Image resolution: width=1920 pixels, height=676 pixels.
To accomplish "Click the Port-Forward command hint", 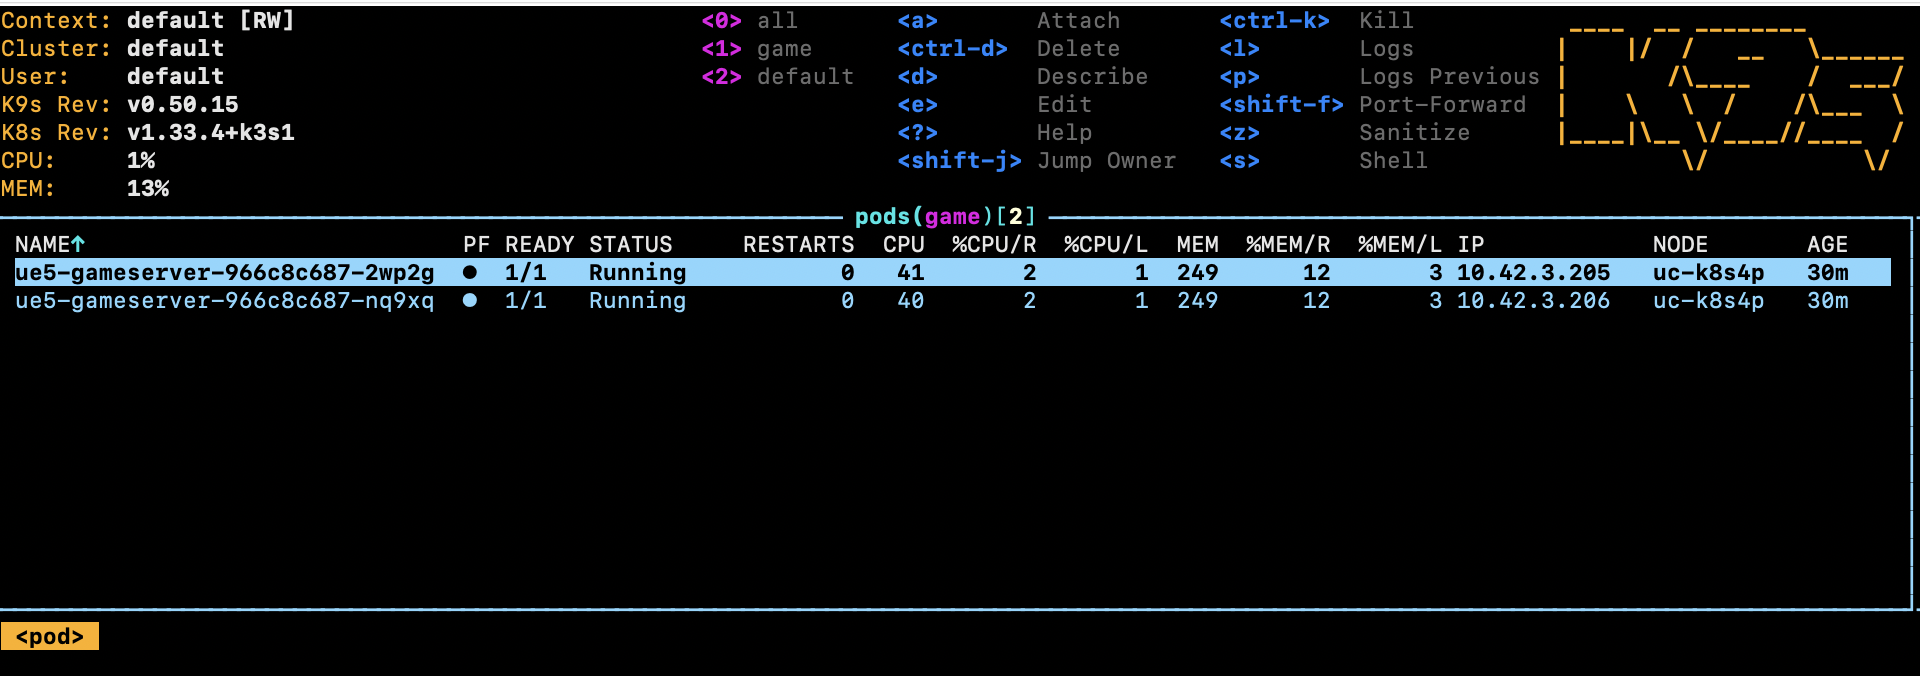I will pos(1442,104).
